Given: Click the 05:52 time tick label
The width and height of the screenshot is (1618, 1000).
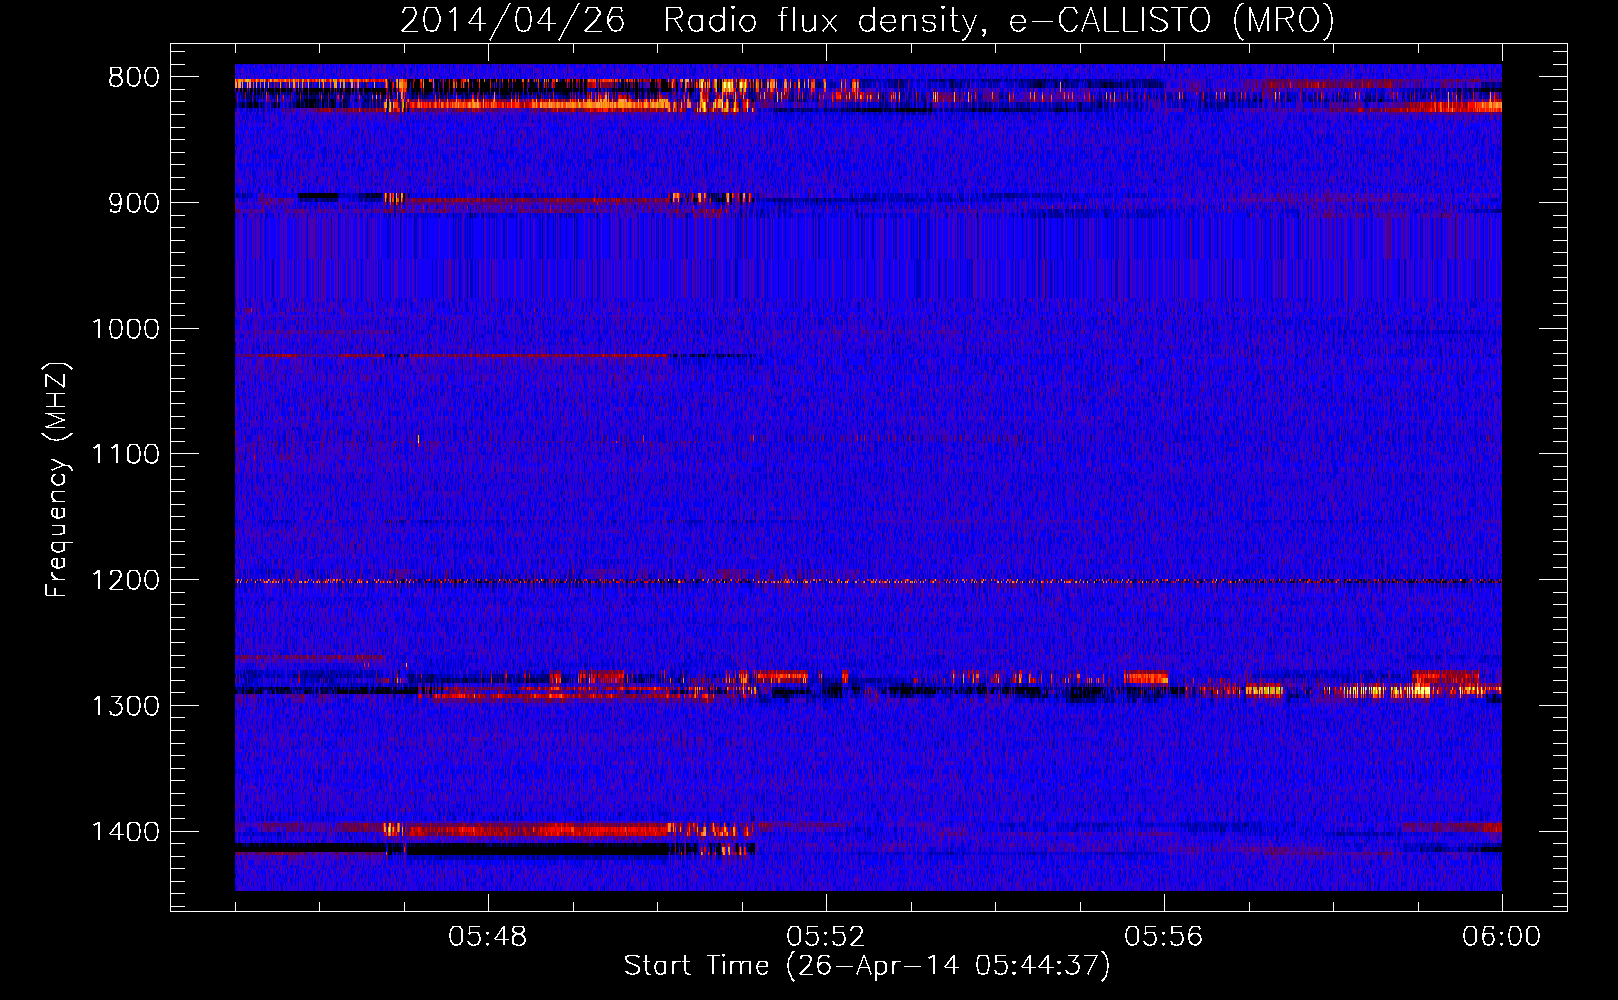Looking at the screenshot, I should (x=826, y=937).
